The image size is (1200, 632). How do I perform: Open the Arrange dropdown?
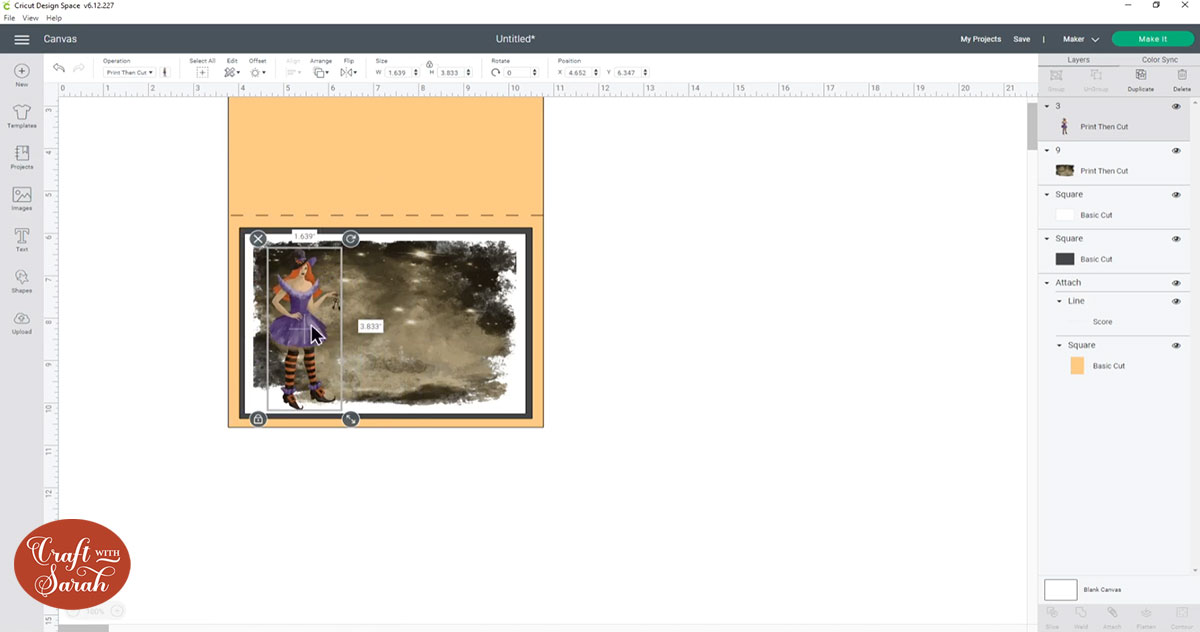pos(320,73)
